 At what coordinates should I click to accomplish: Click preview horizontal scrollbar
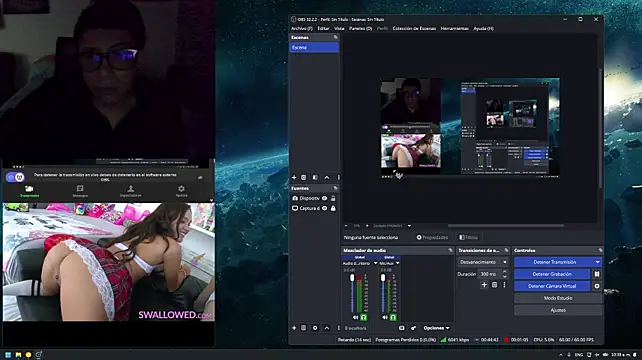(506, 226)
